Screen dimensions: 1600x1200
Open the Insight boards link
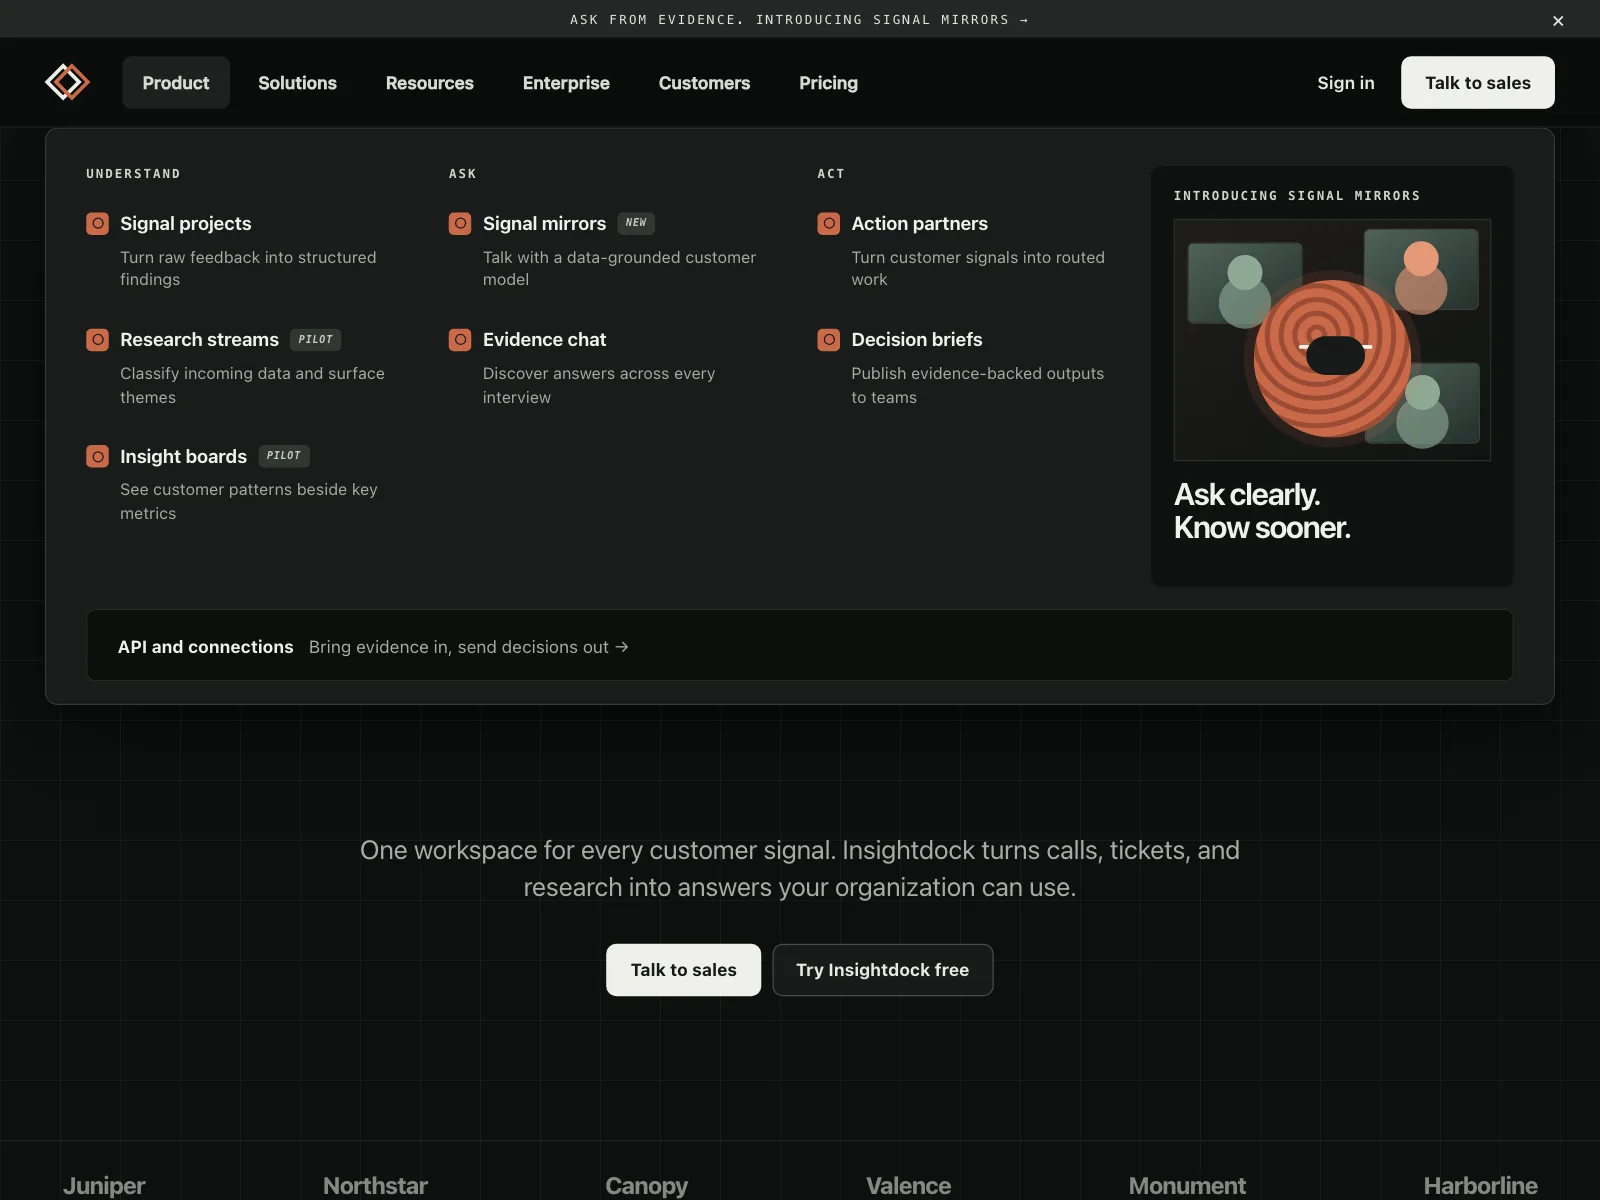[x=183, y=457]
